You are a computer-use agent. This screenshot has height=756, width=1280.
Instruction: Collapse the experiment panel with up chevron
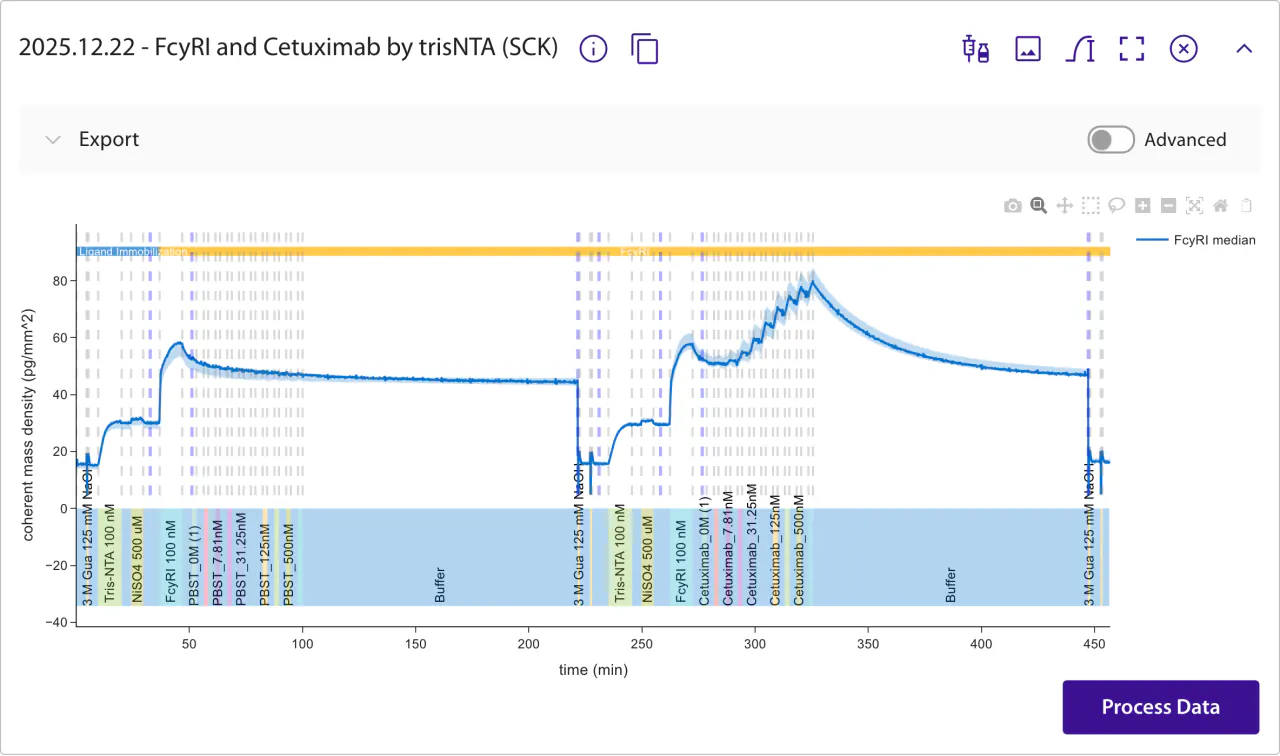point(1244,48)
